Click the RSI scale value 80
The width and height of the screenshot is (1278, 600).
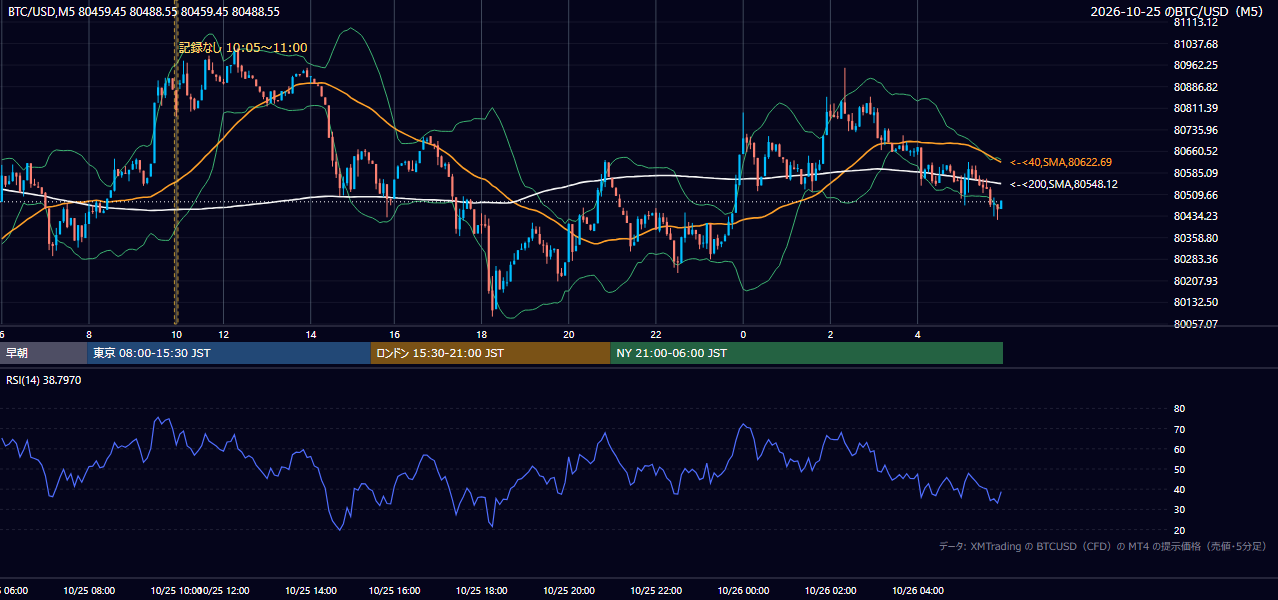(x=1179, y=409)
